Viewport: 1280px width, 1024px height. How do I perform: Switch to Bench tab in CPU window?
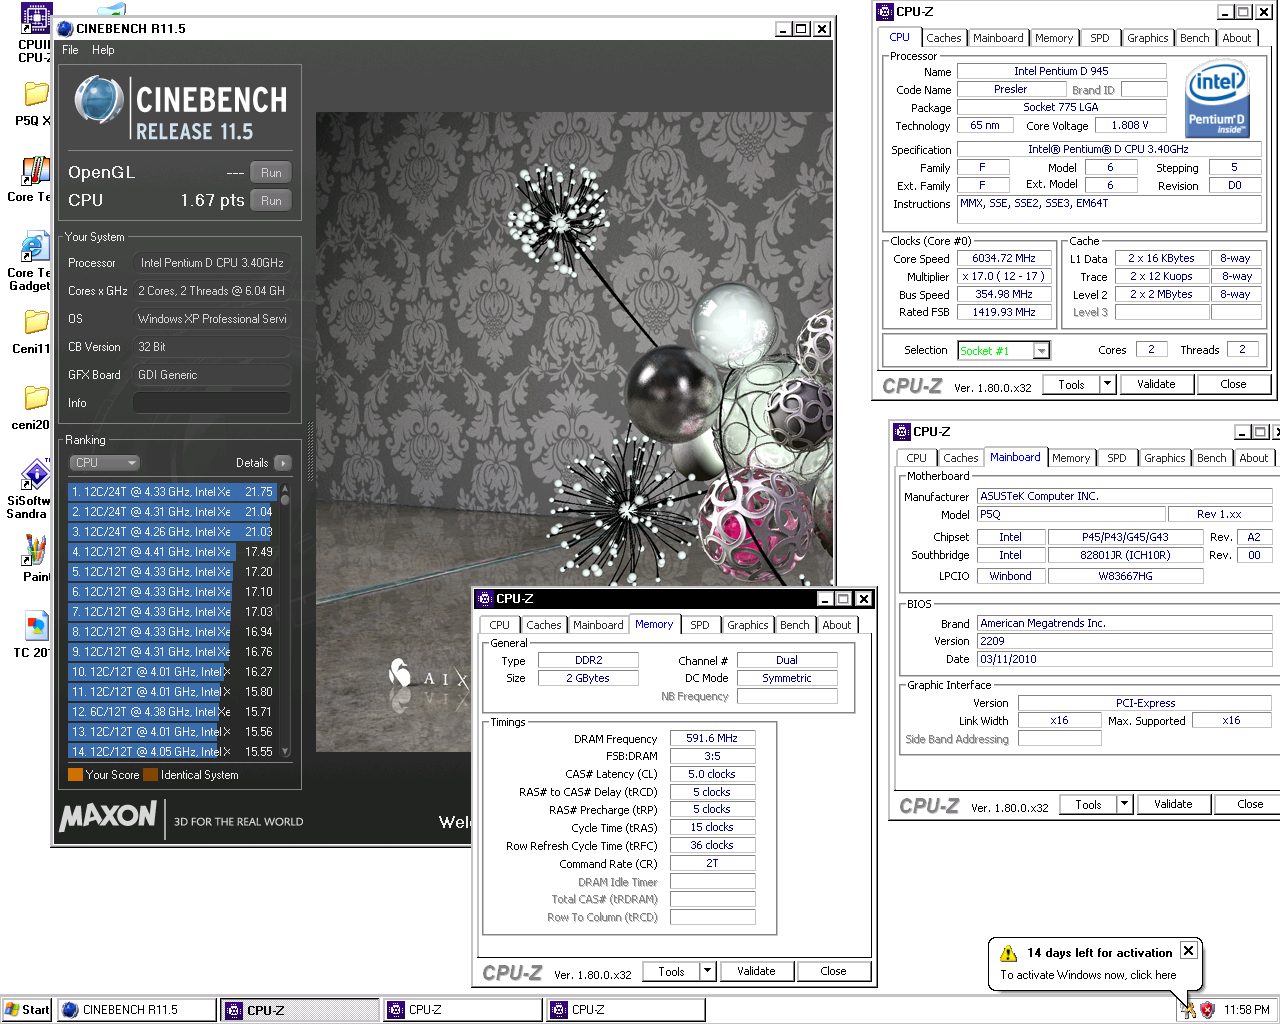click(1194, 38)
